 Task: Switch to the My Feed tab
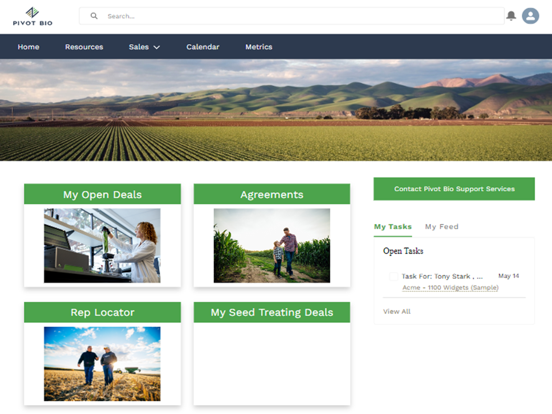(x=442, y=227)
